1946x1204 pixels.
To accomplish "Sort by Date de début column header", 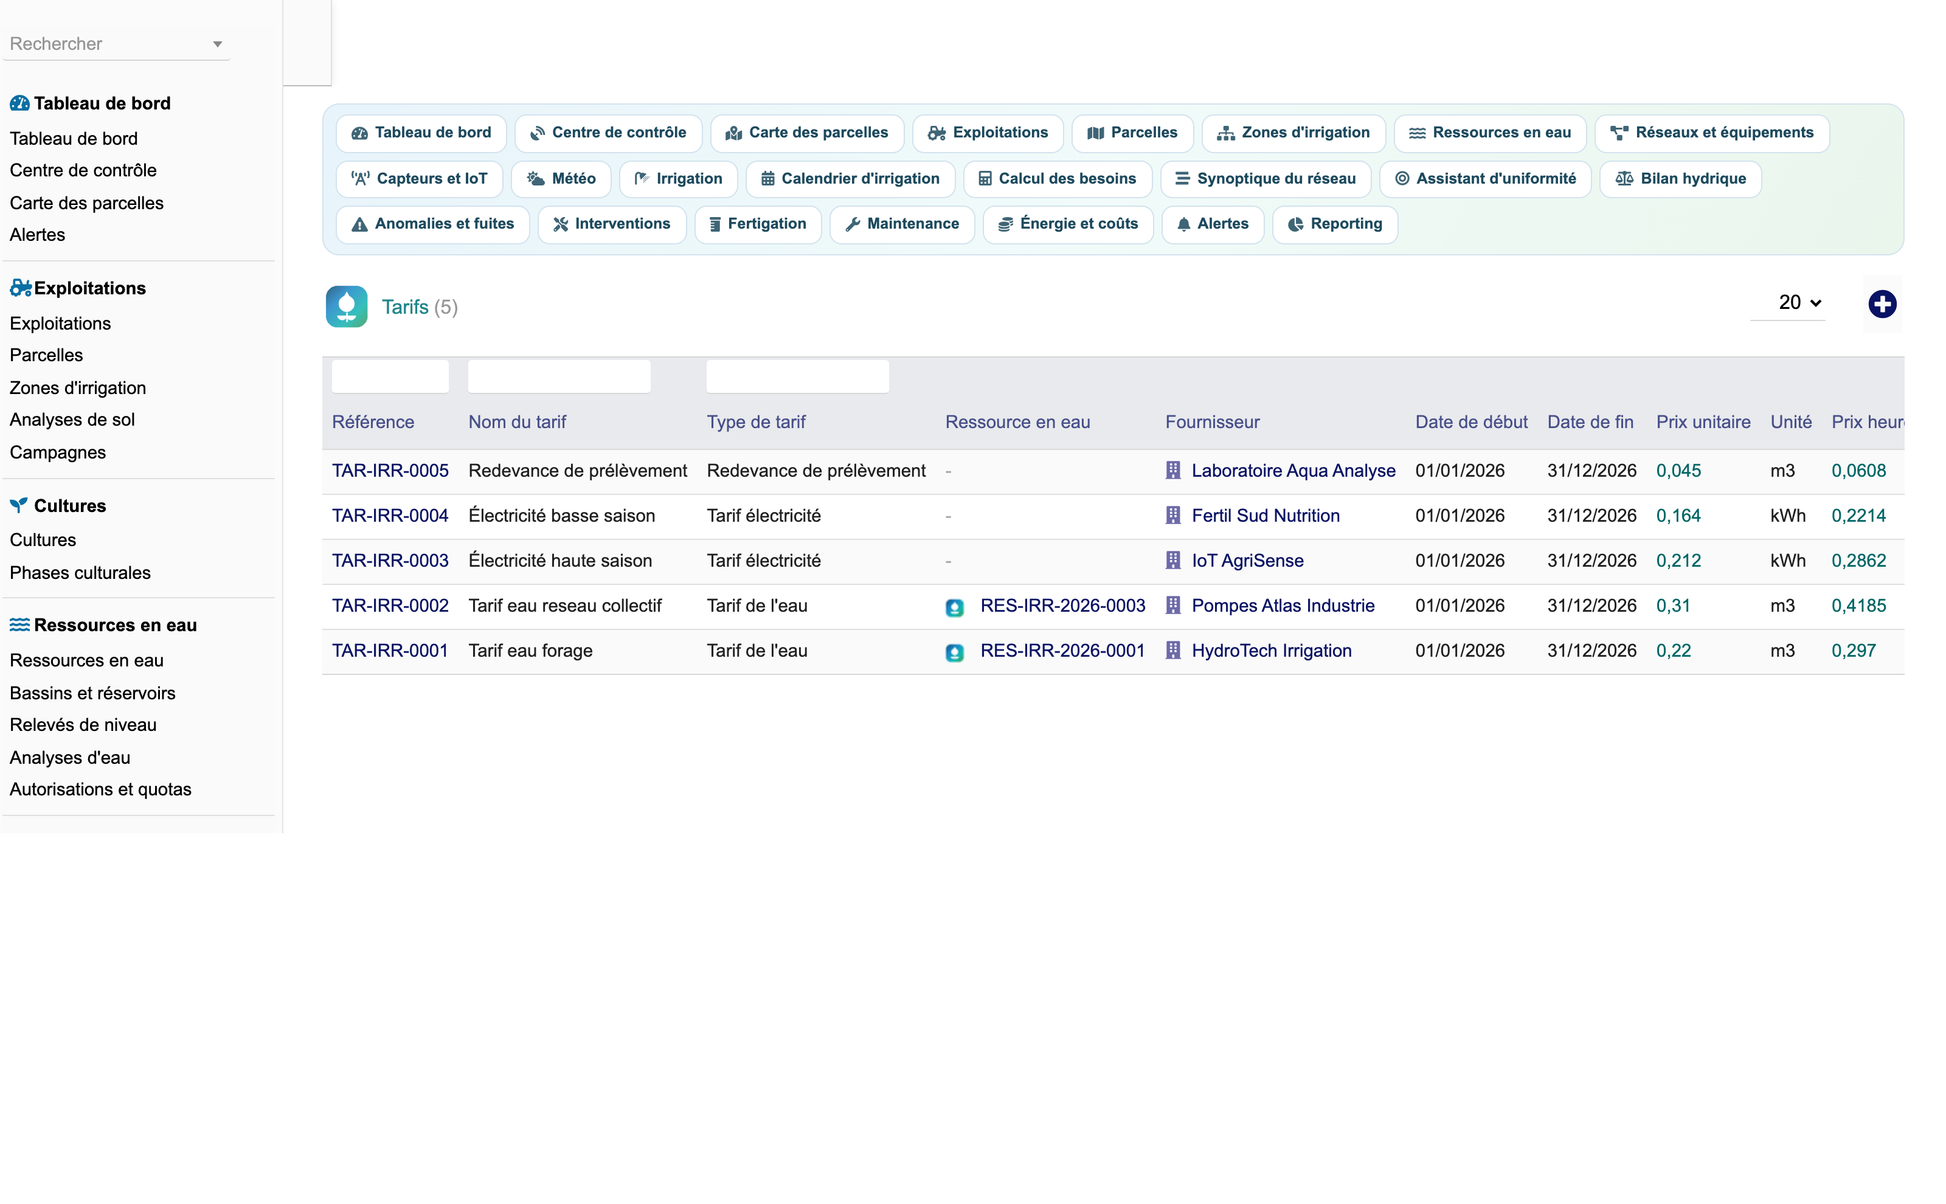I will pyautogui.click(x=1471, y=422).
